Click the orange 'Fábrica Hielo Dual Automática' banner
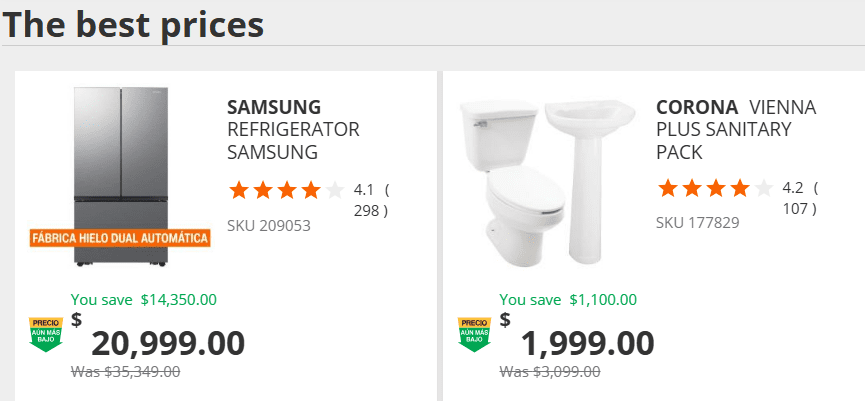 [x=120, y=238]
